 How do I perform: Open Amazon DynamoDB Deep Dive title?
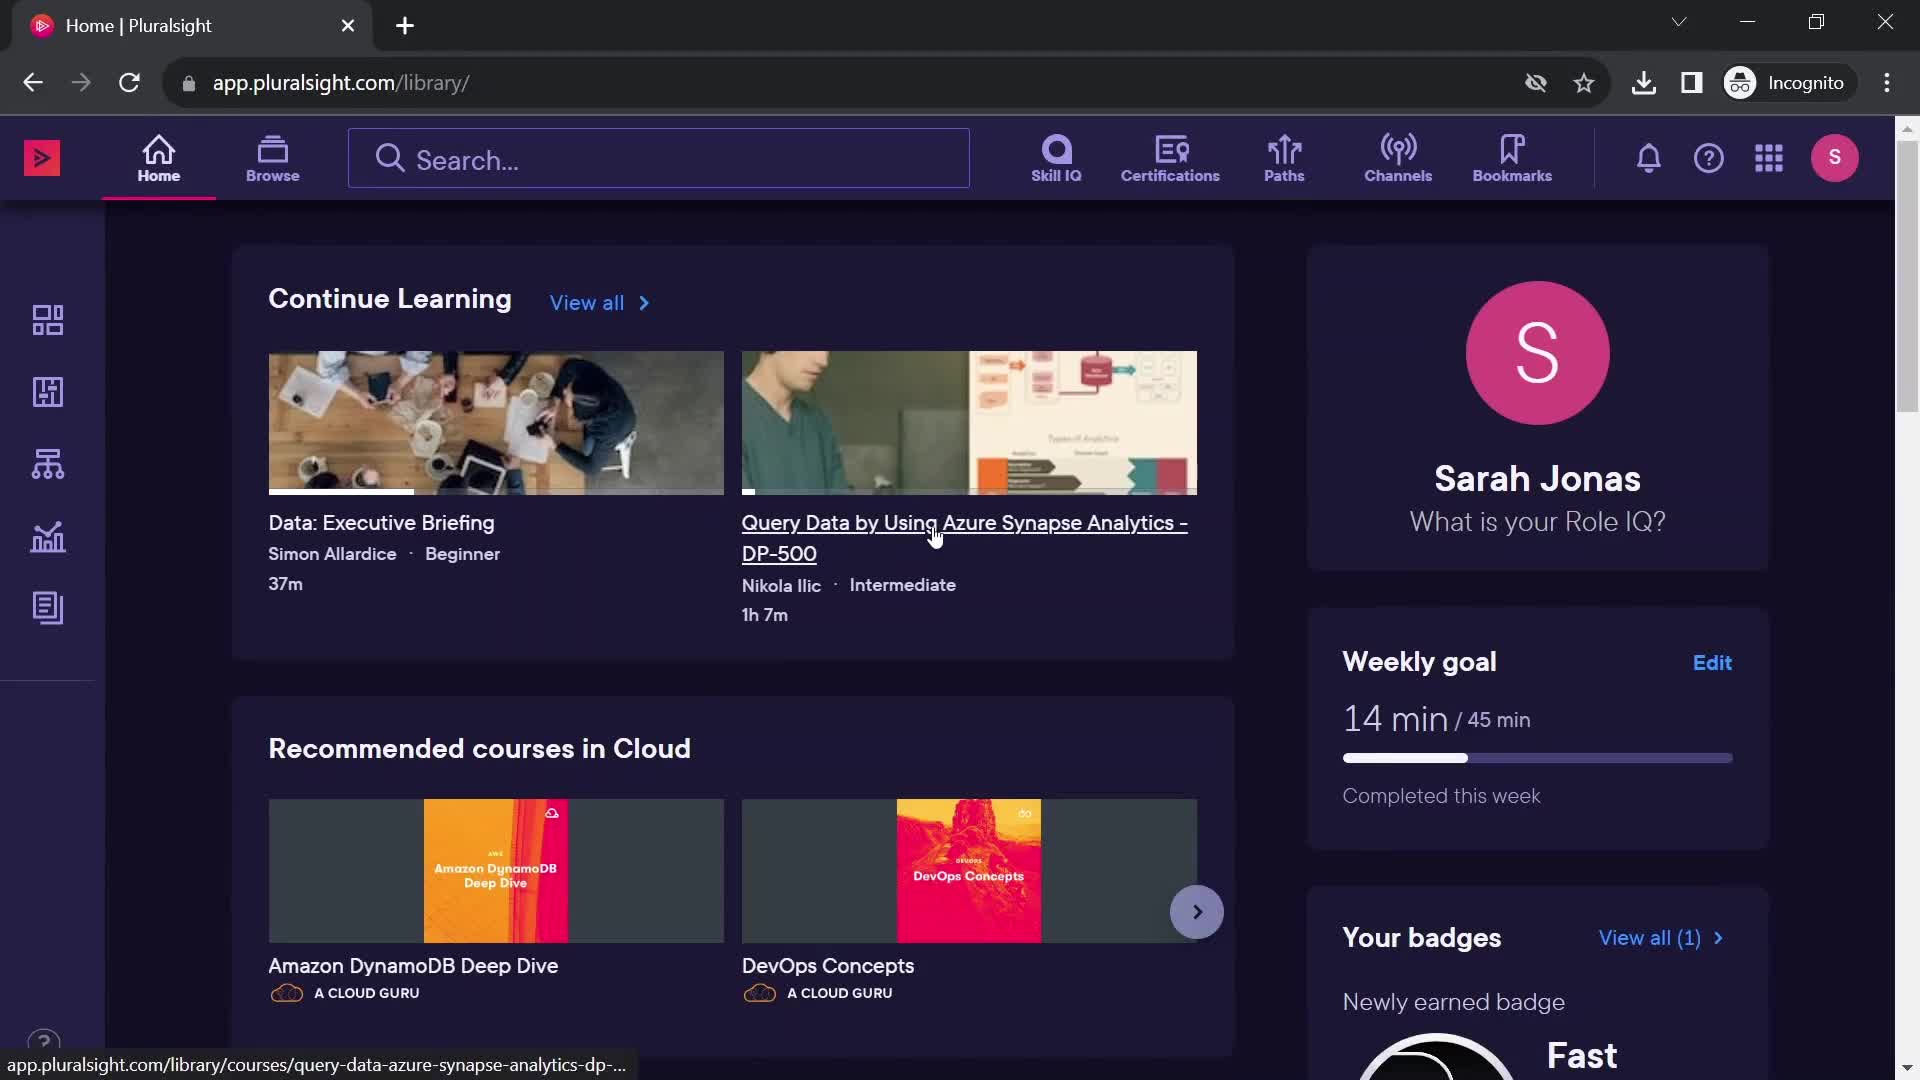[413, 966]
